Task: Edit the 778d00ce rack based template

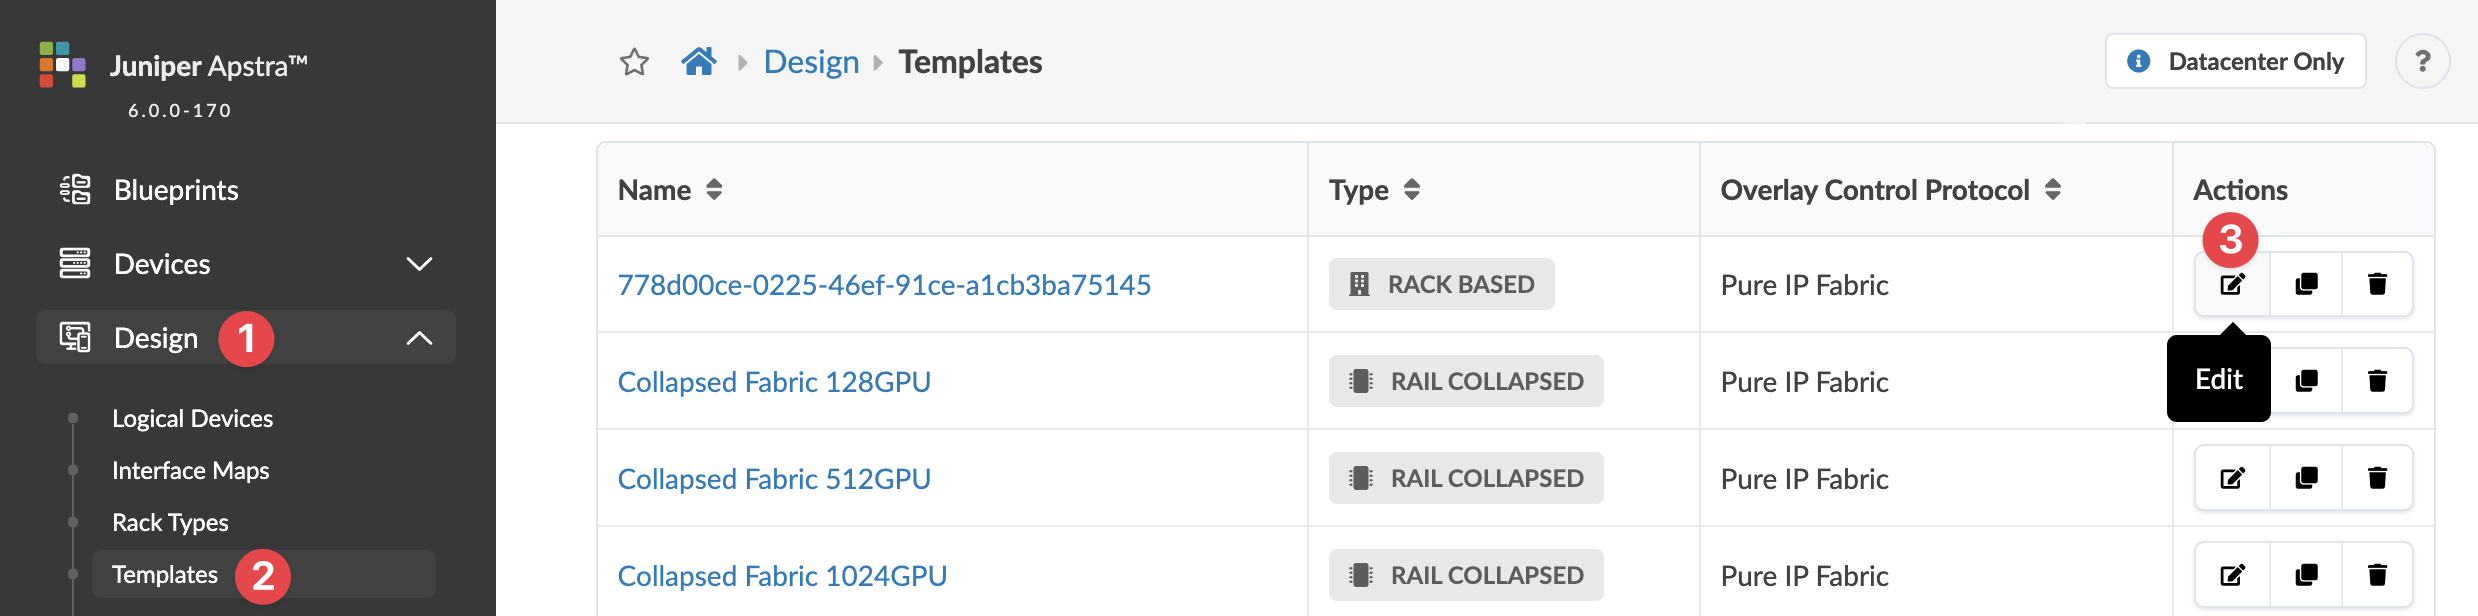Action: [2232, 285]
